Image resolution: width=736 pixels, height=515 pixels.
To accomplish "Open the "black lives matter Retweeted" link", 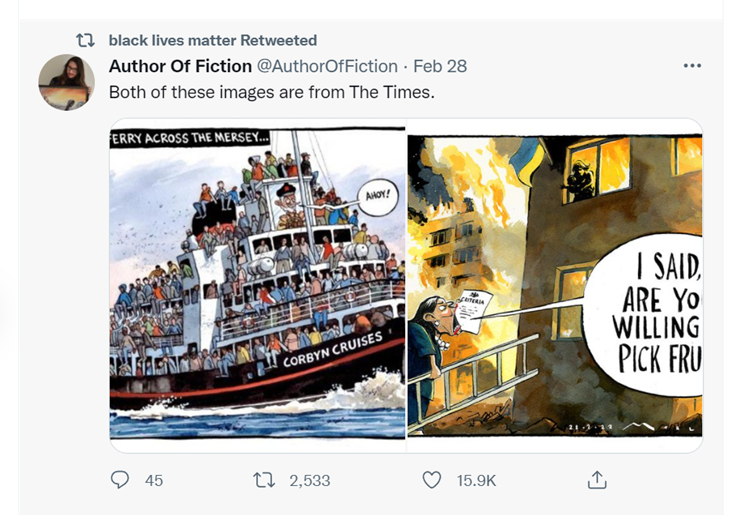I will [212, 41].
